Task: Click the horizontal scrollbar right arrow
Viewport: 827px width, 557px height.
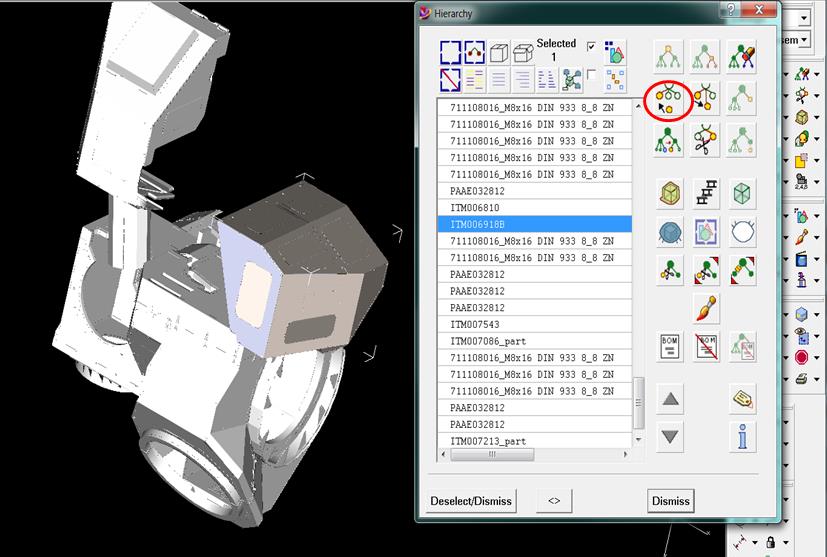Action: click(x=626, y=454)
